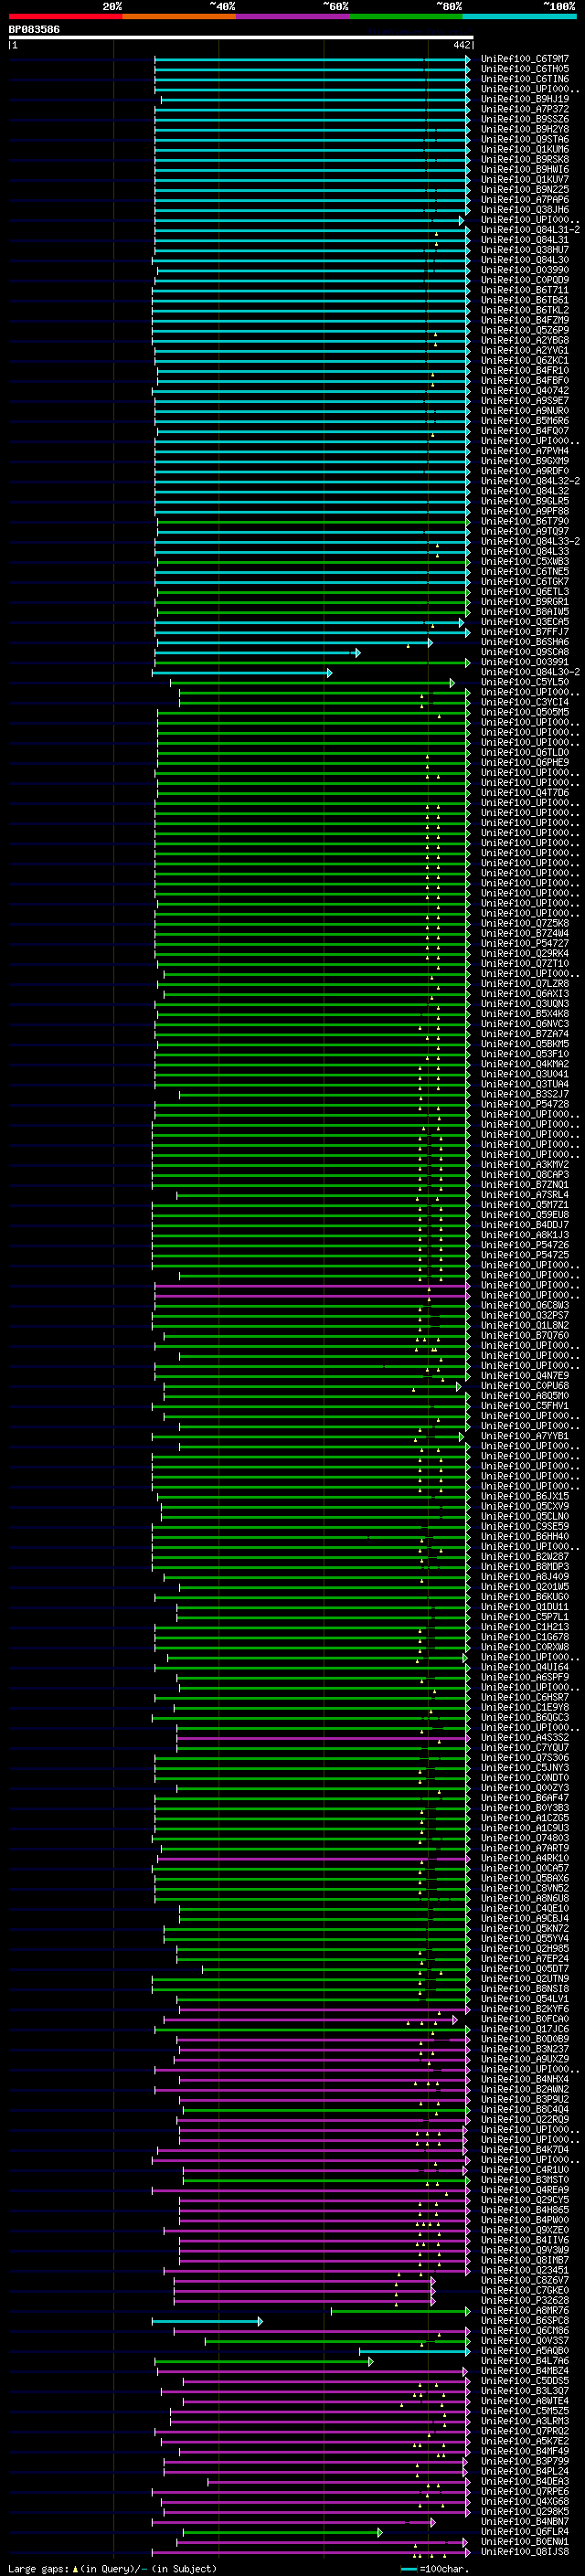The height and width of the screenshot is (2576, 585).
Task: Select hit UniRef100_O74803
Action: tap(524, 1838)
